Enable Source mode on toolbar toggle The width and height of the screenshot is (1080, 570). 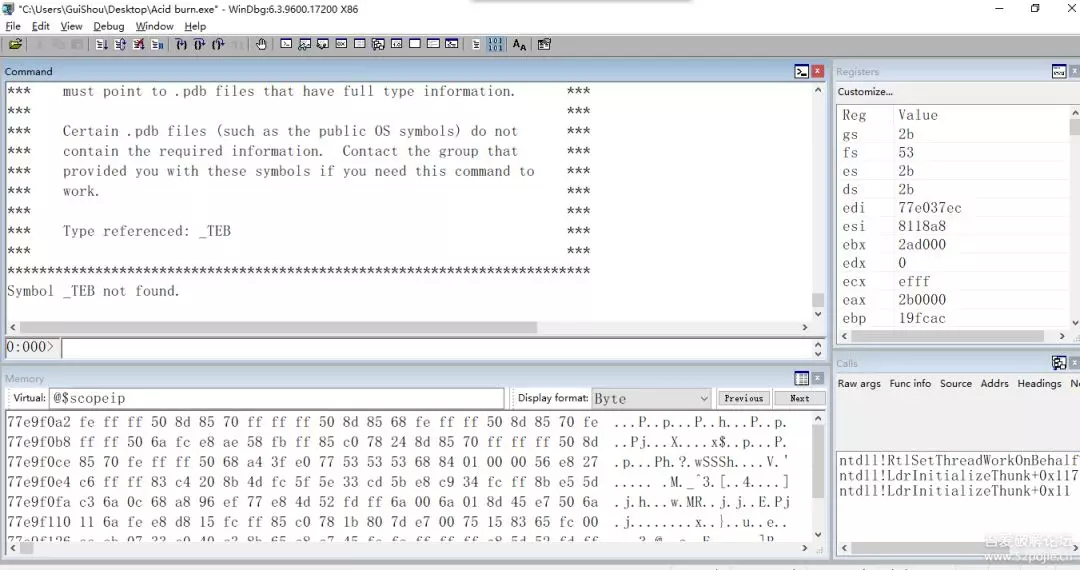[x=476, y=45]
